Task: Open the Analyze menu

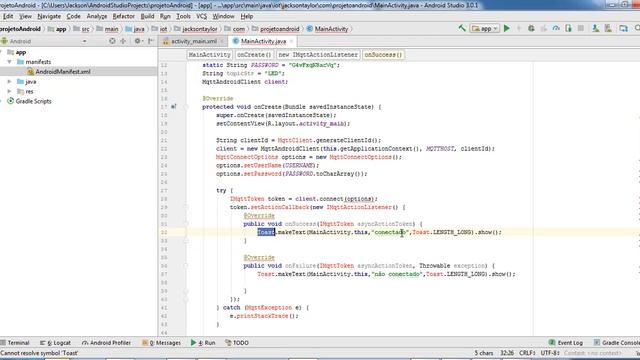Action: click(97, 16)
